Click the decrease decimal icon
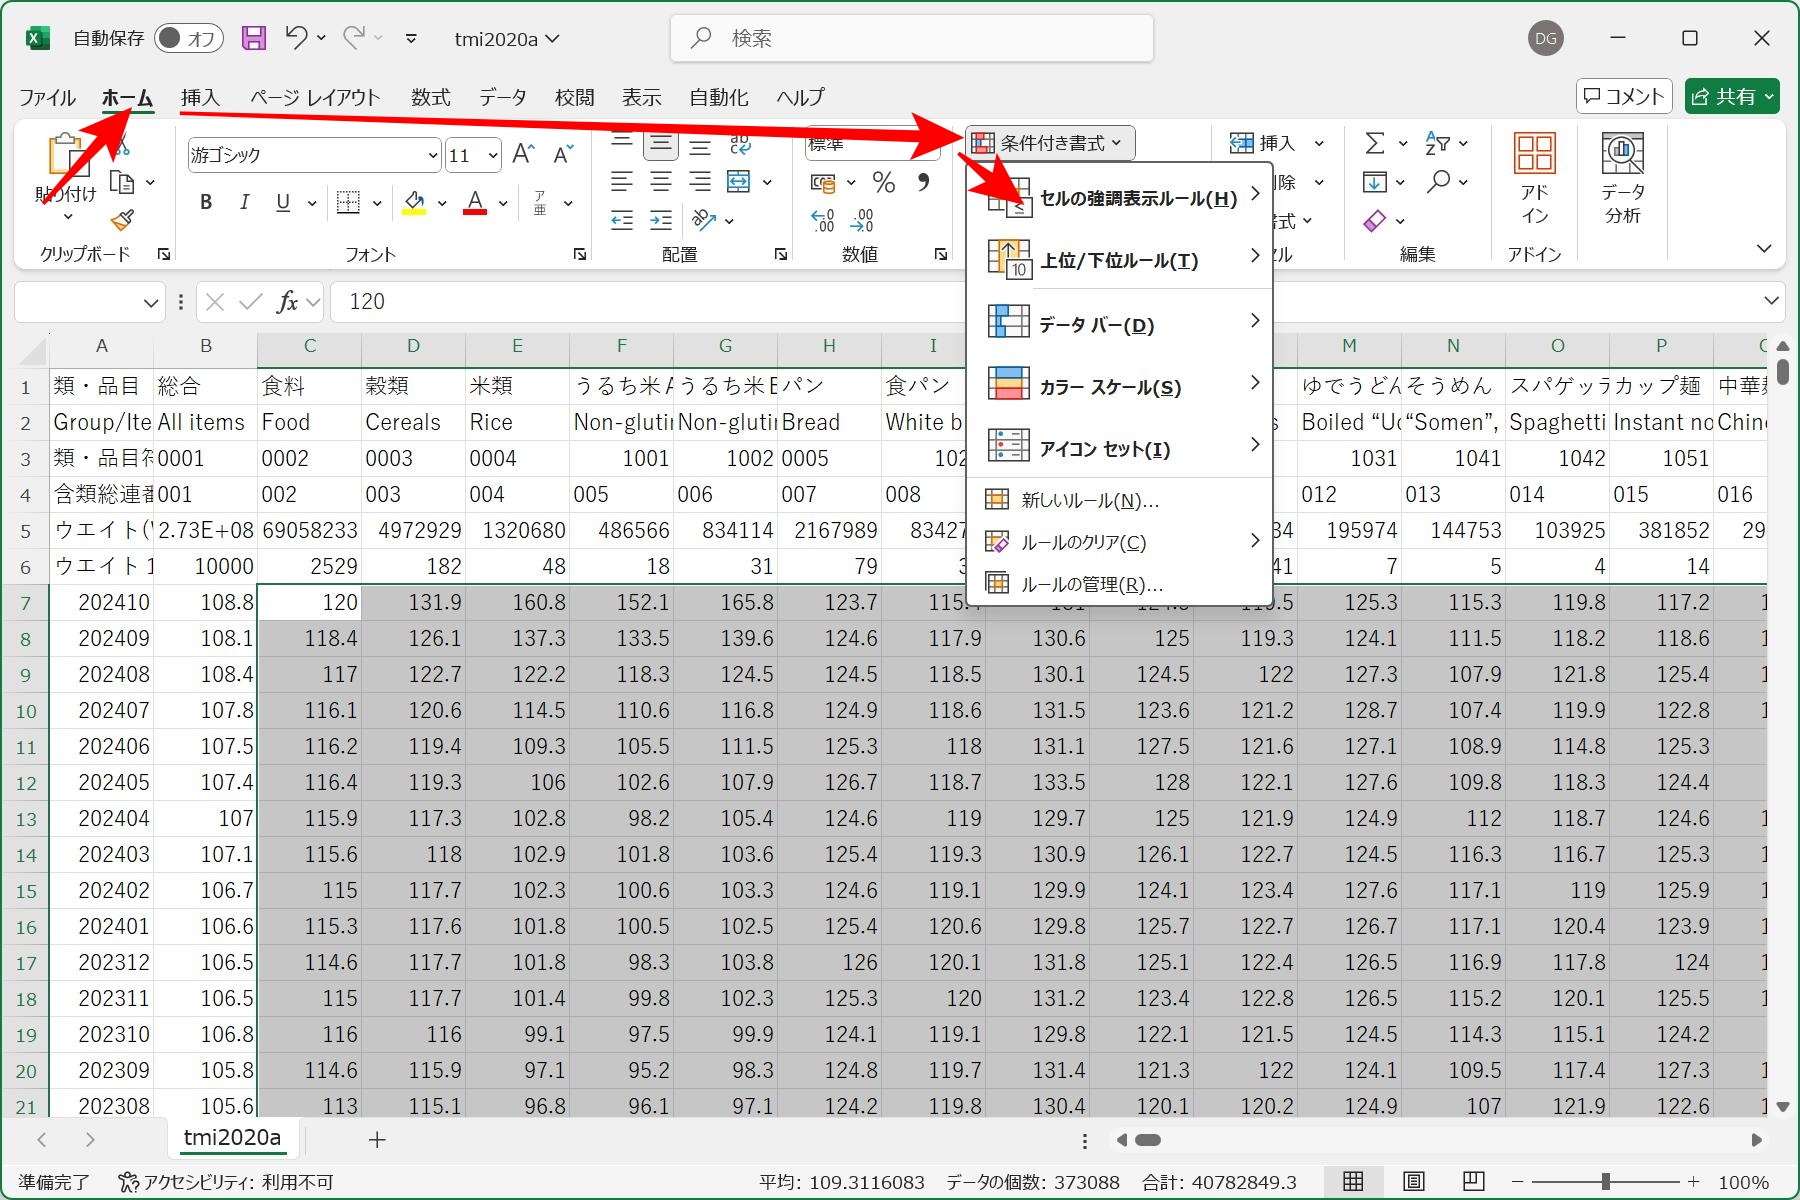Image resolution: width=1800 pixels, height=1200 pixels. point(862,220)
